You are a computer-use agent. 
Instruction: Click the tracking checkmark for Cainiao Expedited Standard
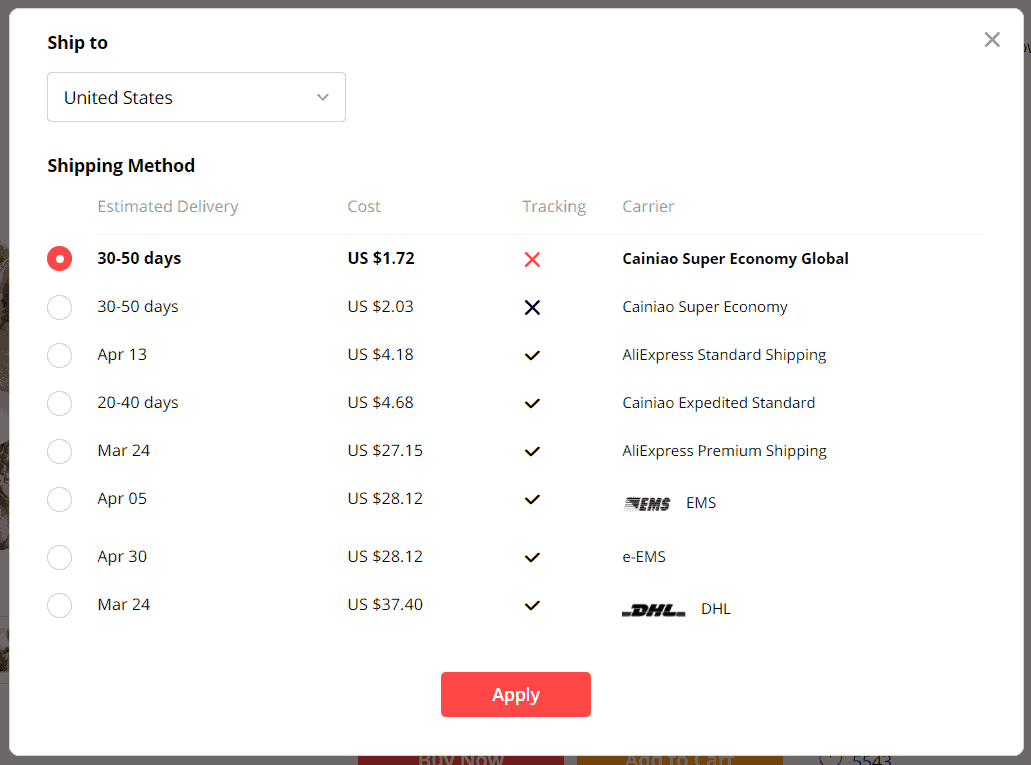[x=531, y=403]
